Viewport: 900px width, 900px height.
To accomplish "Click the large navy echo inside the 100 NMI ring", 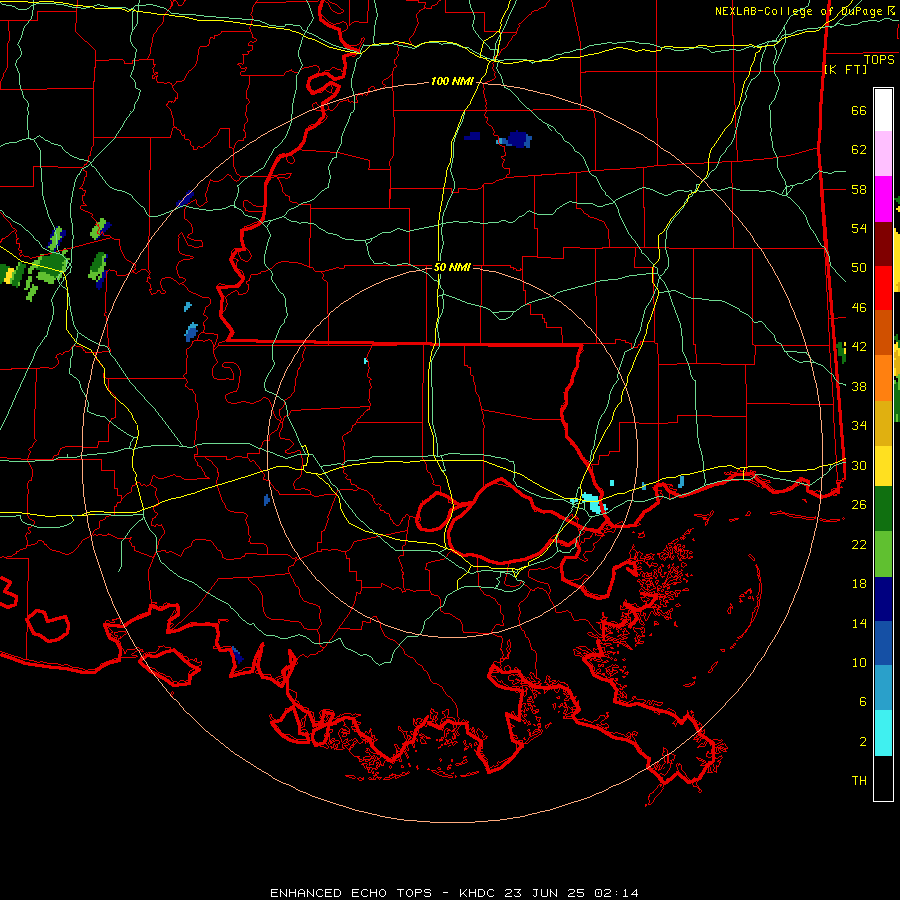I will (516, 139).
